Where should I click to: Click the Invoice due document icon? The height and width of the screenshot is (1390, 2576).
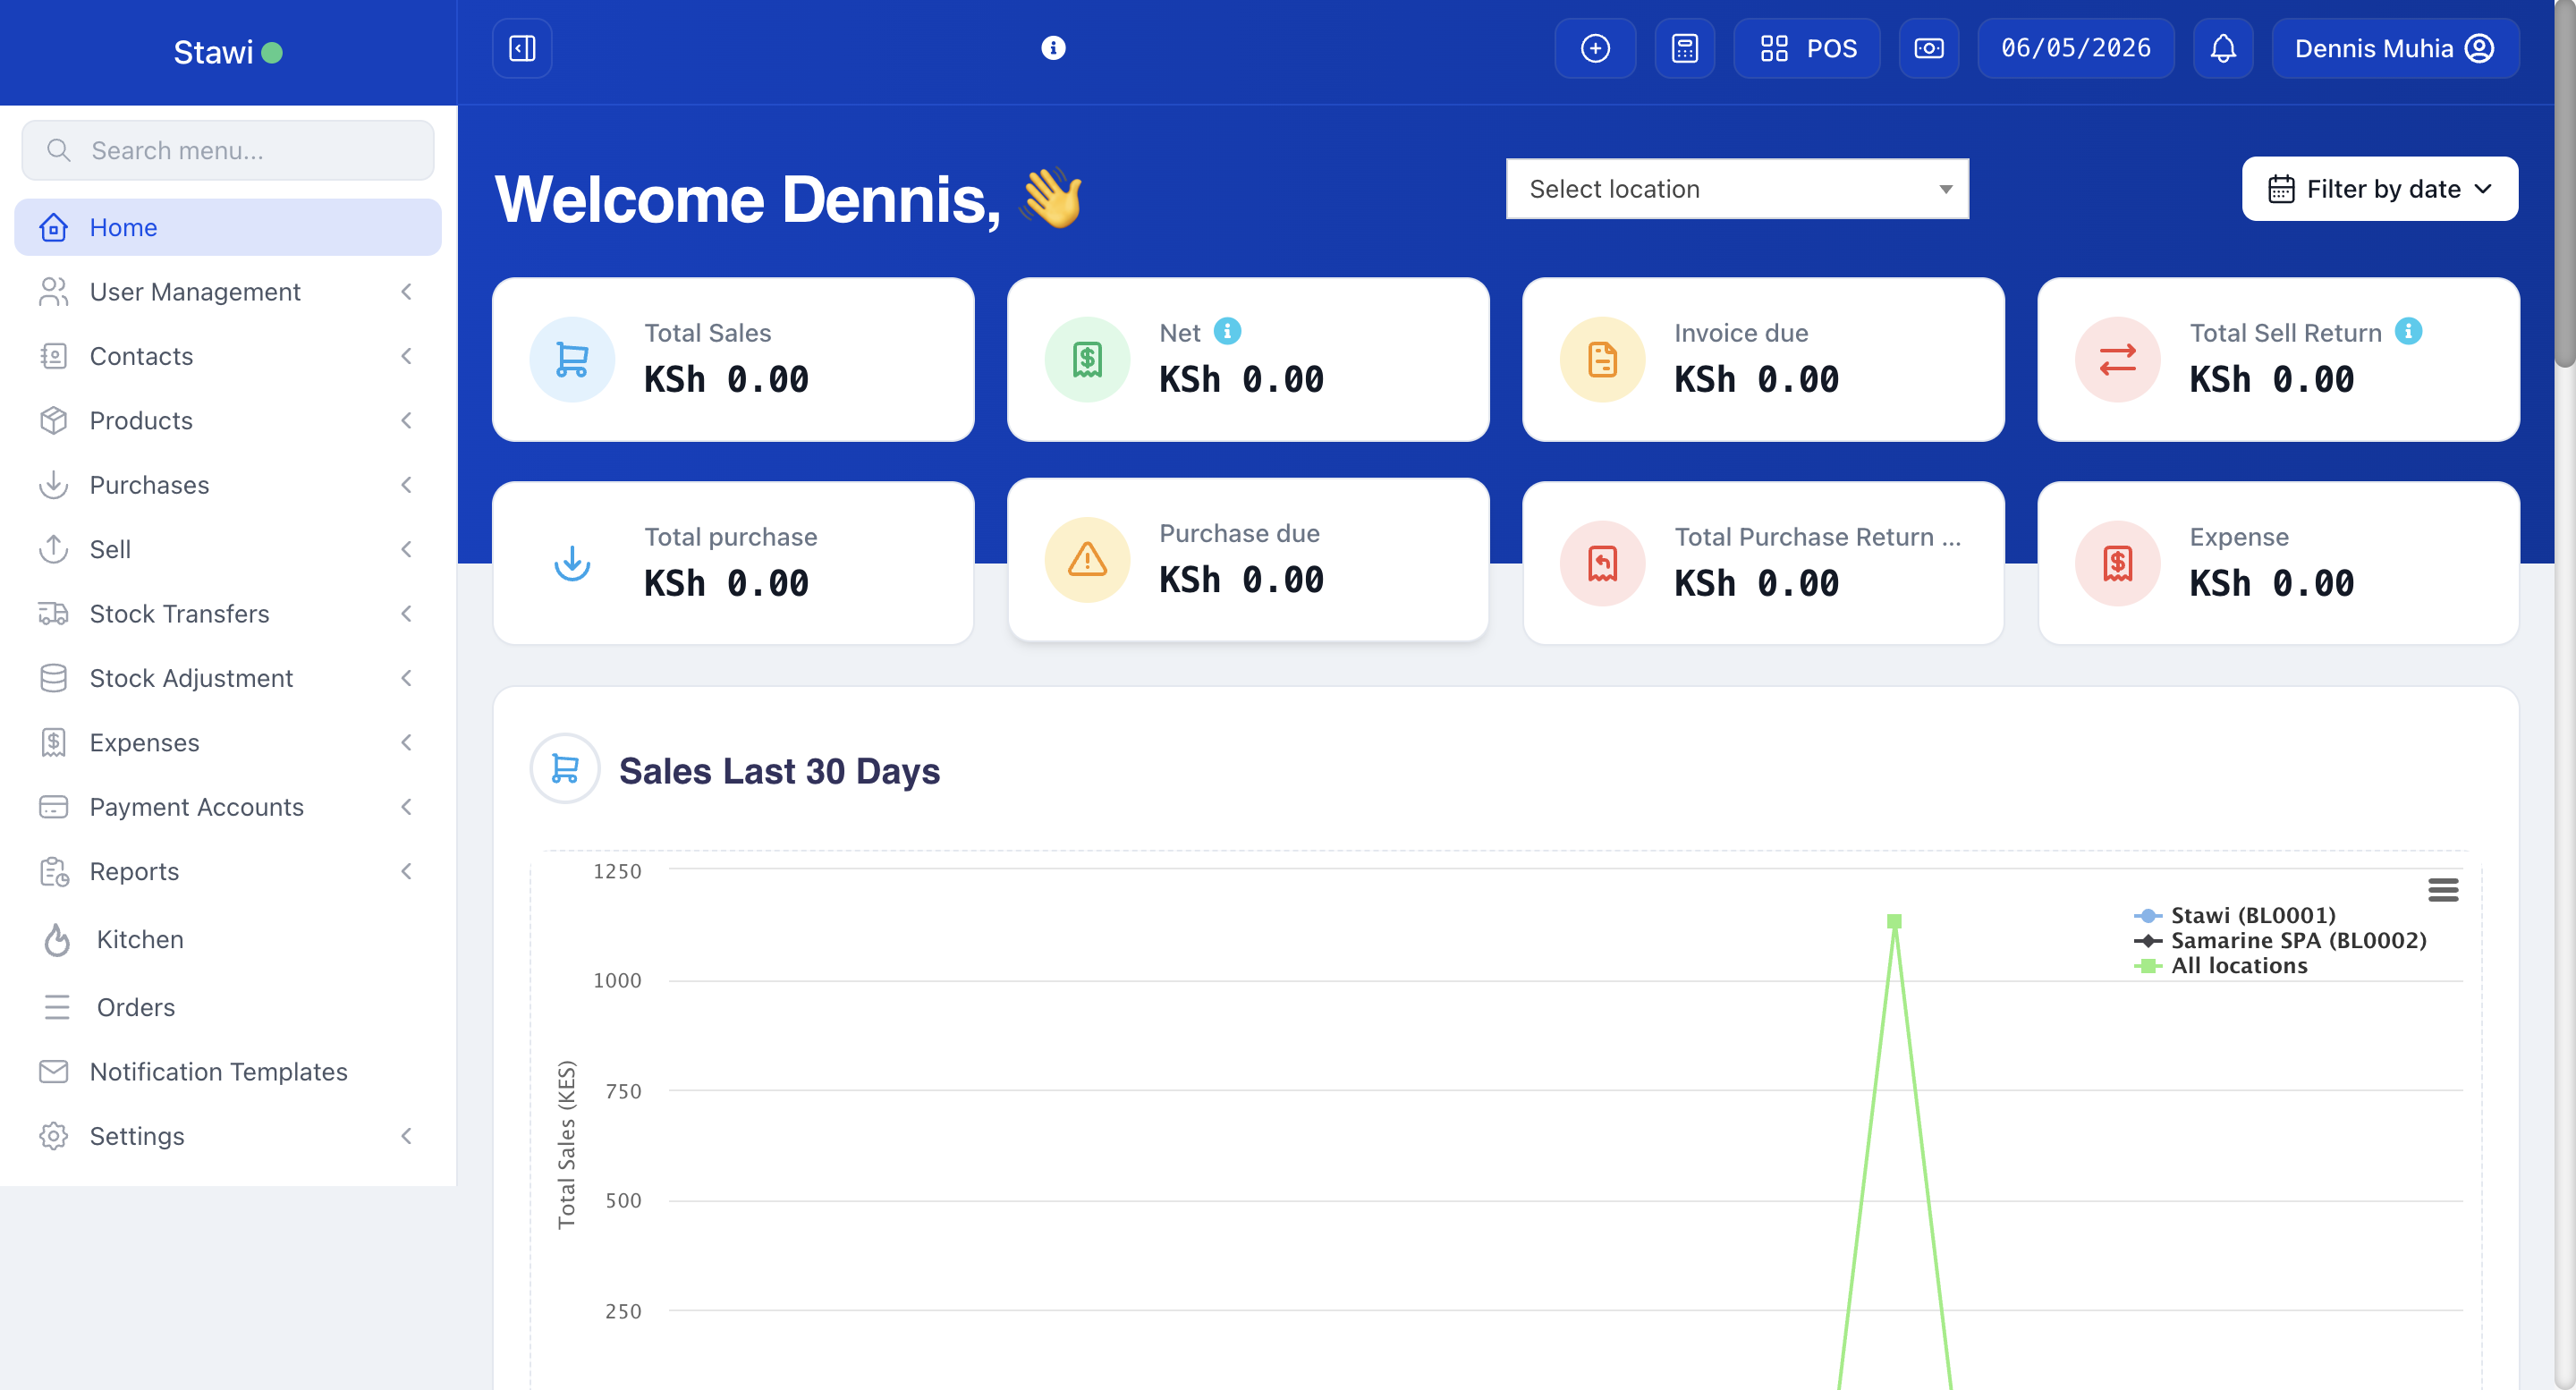pos(1602,359)
